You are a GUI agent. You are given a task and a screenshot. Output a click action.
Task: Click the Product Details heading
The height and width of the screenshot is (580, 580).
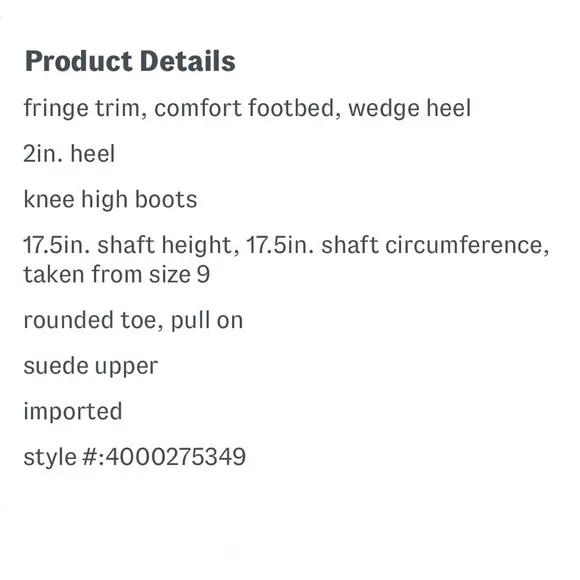pos(130,61)
